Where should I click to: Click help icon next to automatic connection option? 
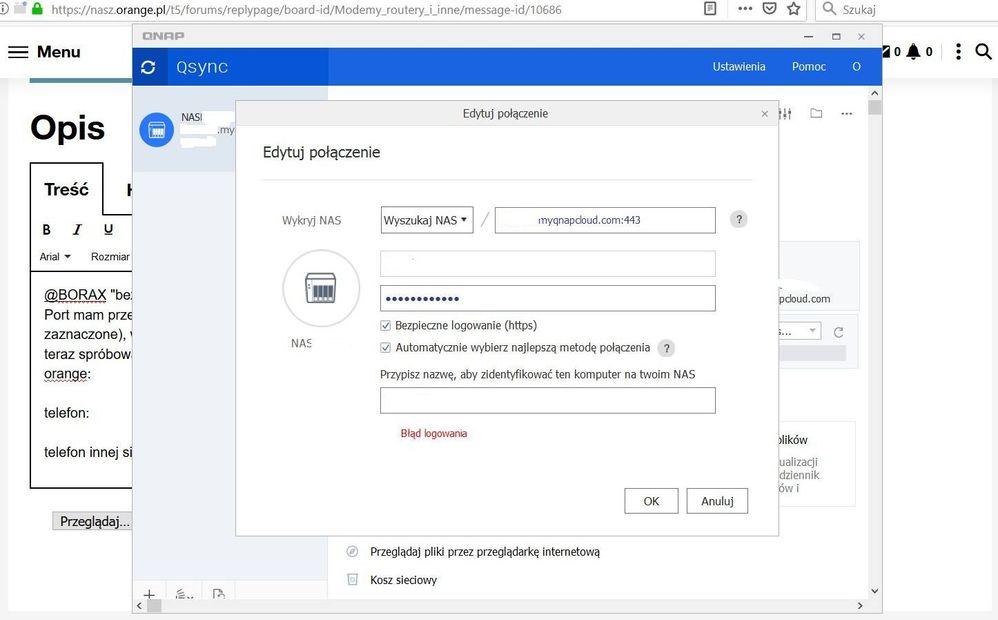(x=666, y=348)
